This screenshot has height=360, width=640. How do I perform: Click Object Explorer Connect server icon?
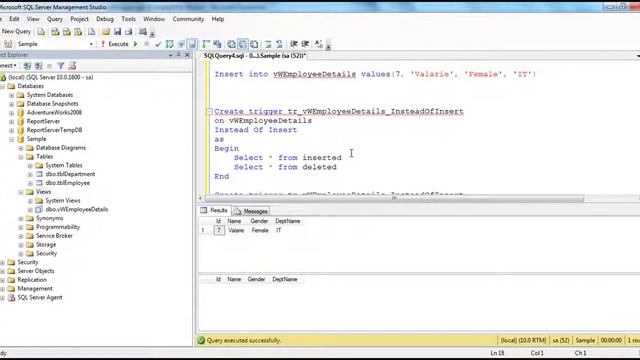pyautogui.click(x=27, y=66)
